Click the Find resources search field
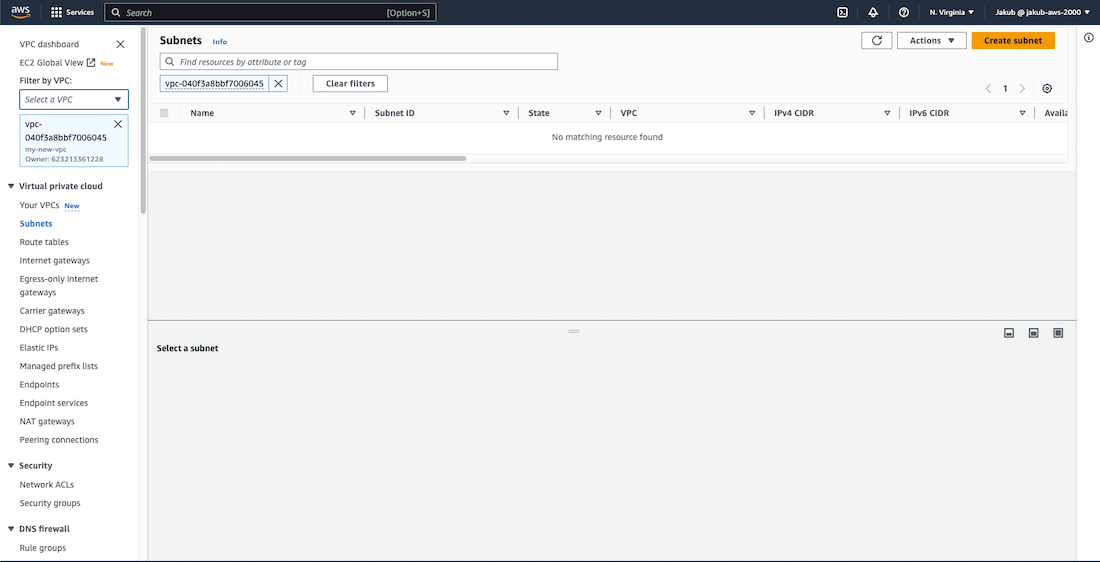 click(x=360, y=62)
